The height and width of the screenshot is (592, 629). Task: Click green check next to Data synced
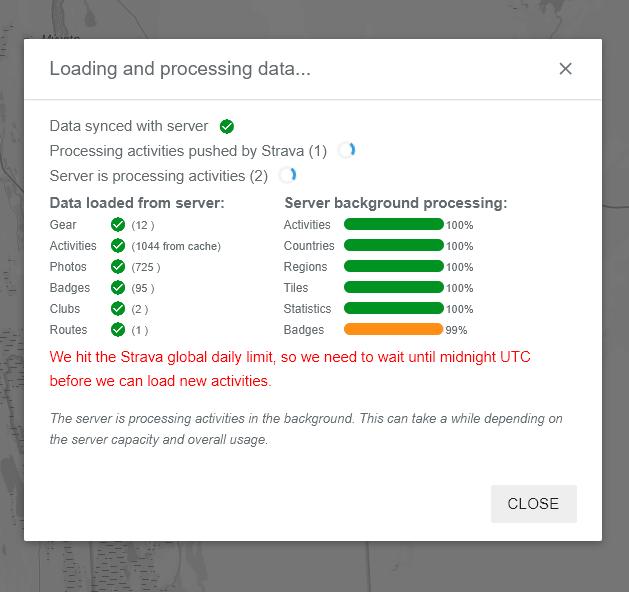click(x=227, y=126)
